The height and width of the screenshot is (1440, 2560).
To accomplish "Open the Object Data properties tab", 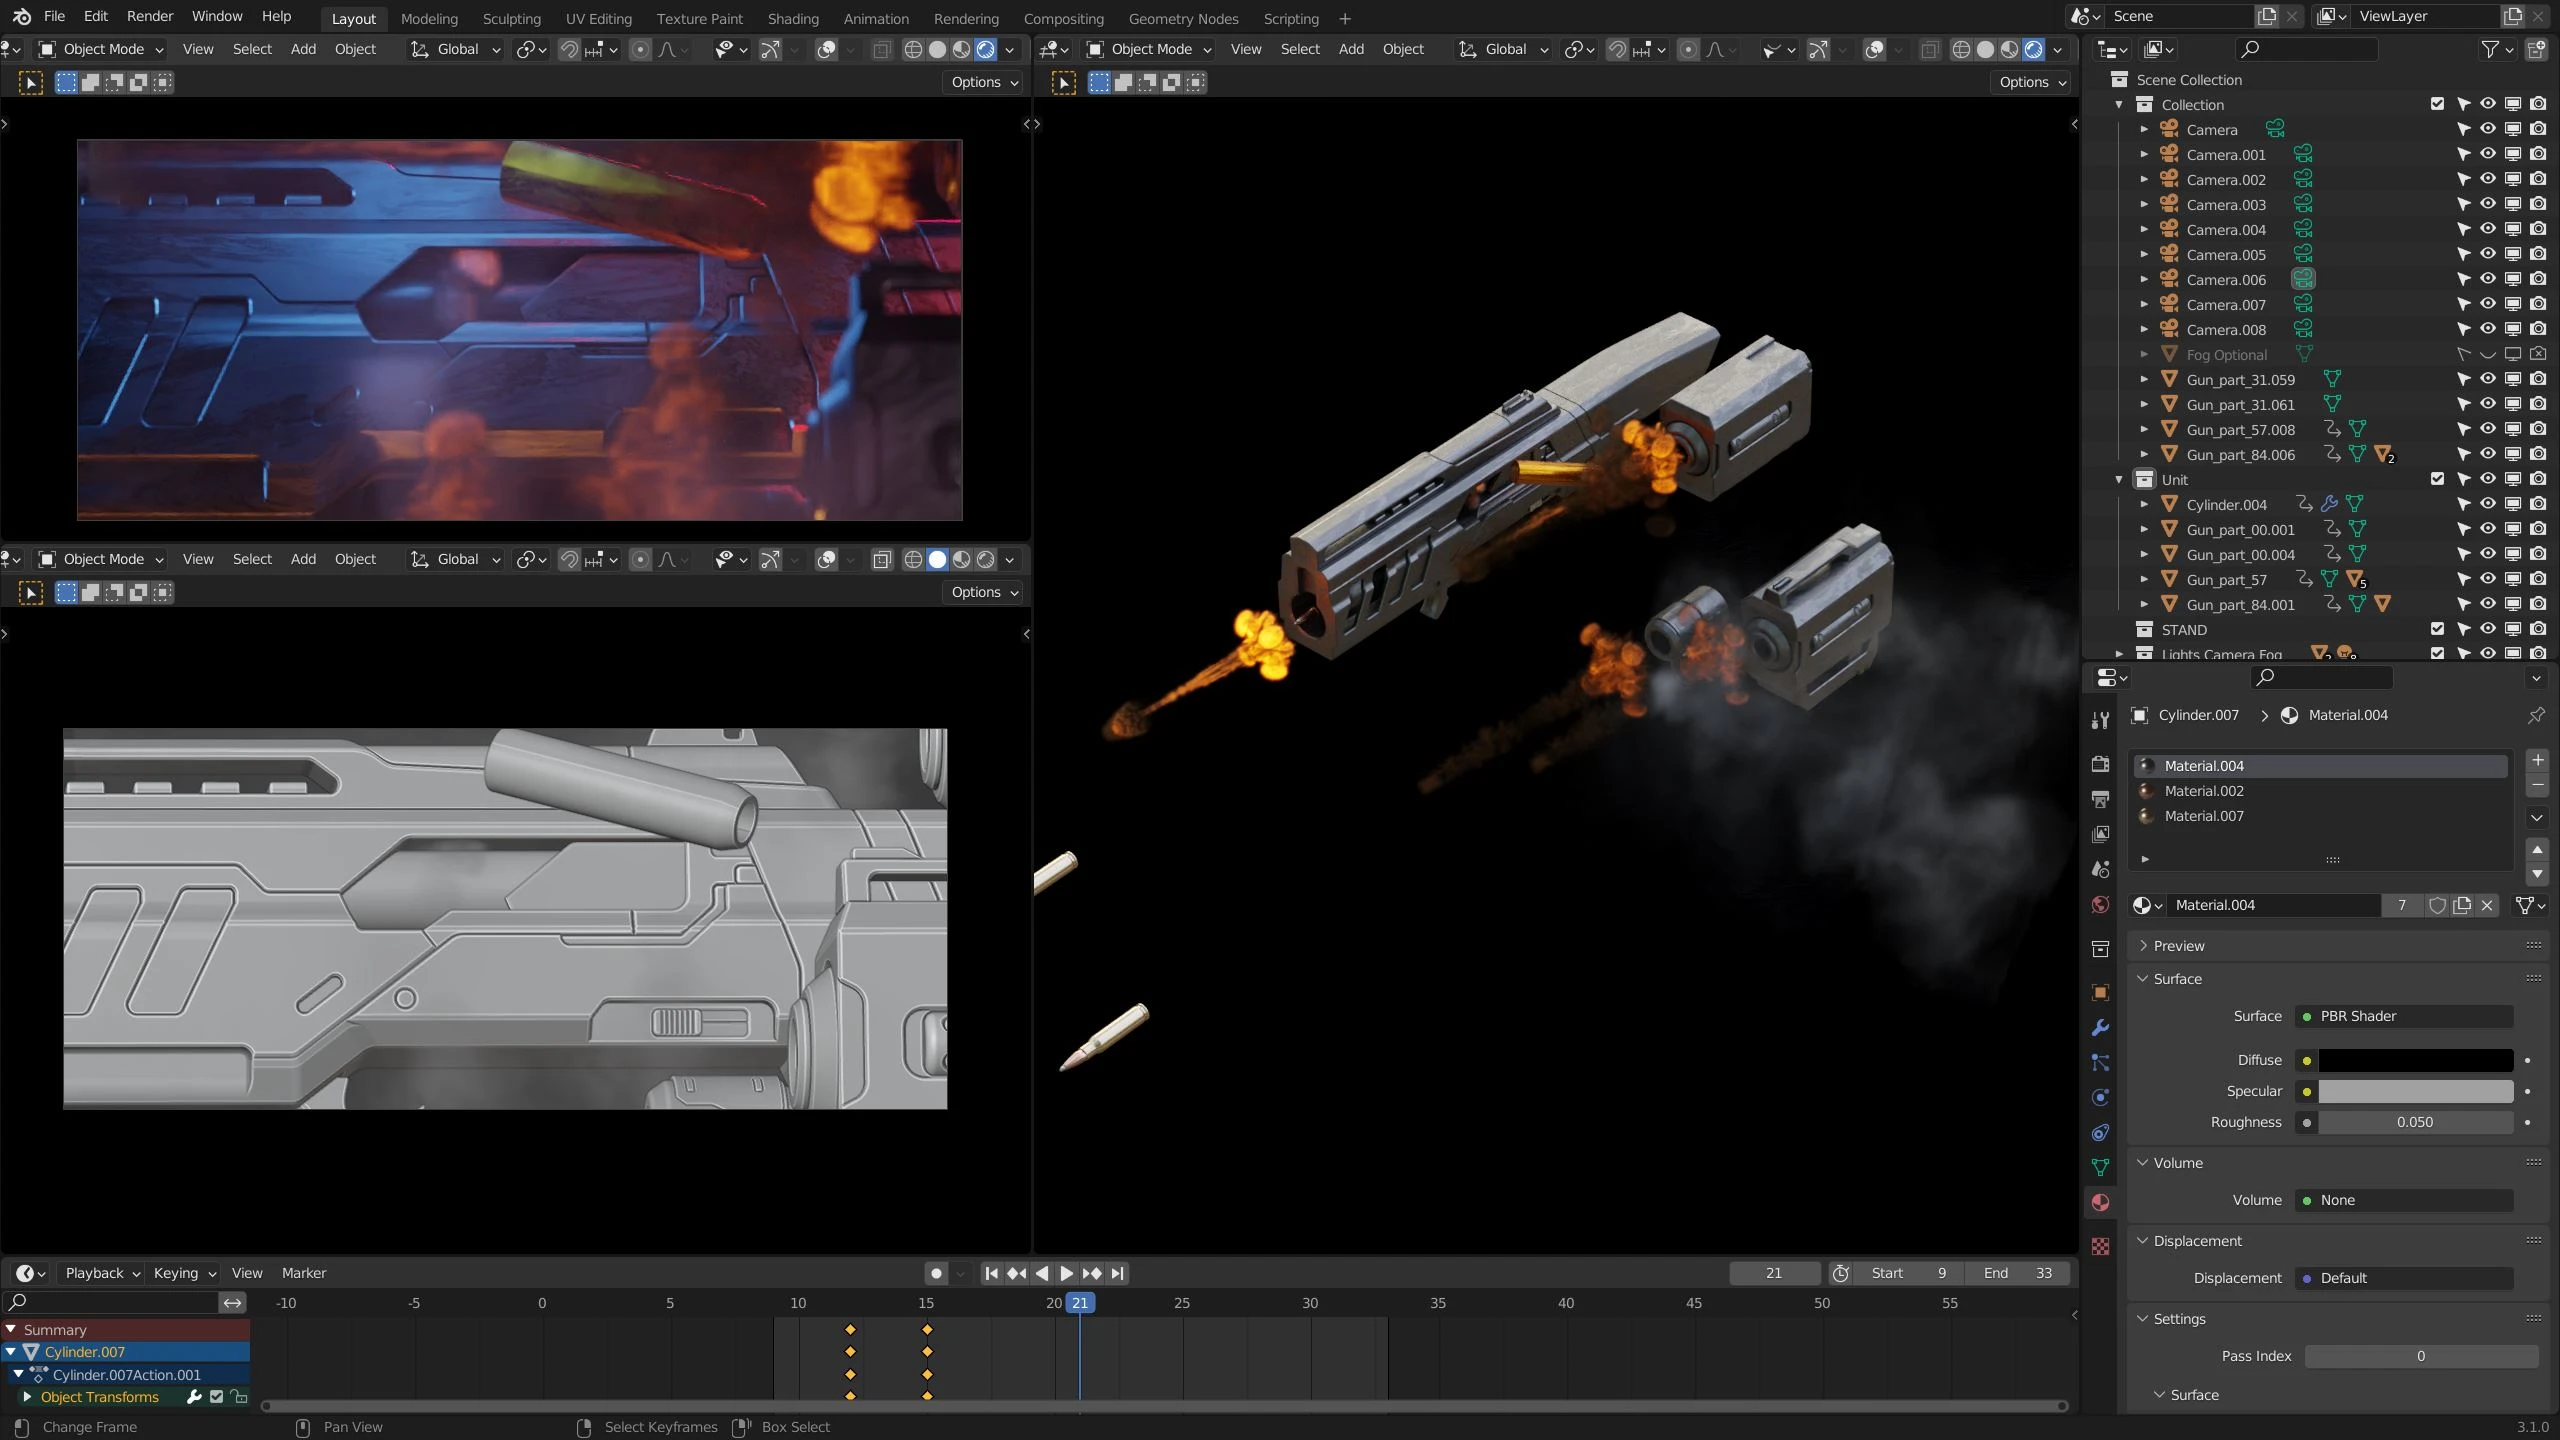I will (x=2100, y=1167).
